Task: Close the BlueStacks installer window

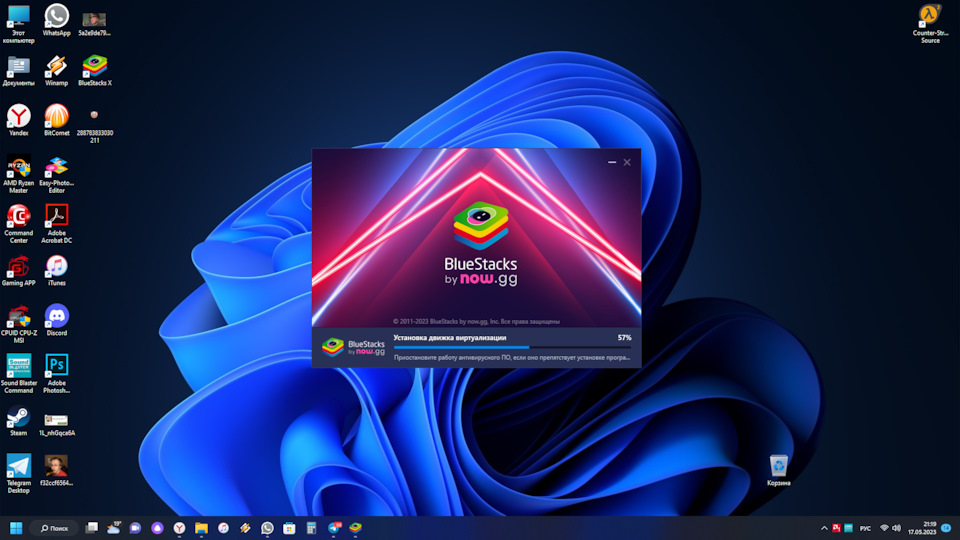Action: 627,162
